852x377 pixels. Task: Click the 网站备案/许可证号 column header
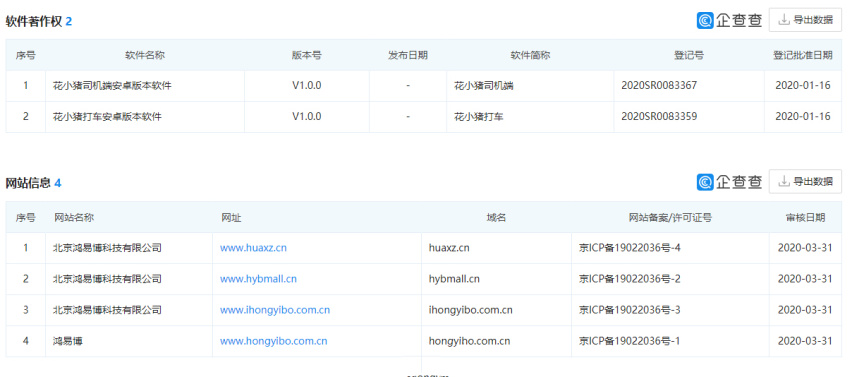(670, 217)
